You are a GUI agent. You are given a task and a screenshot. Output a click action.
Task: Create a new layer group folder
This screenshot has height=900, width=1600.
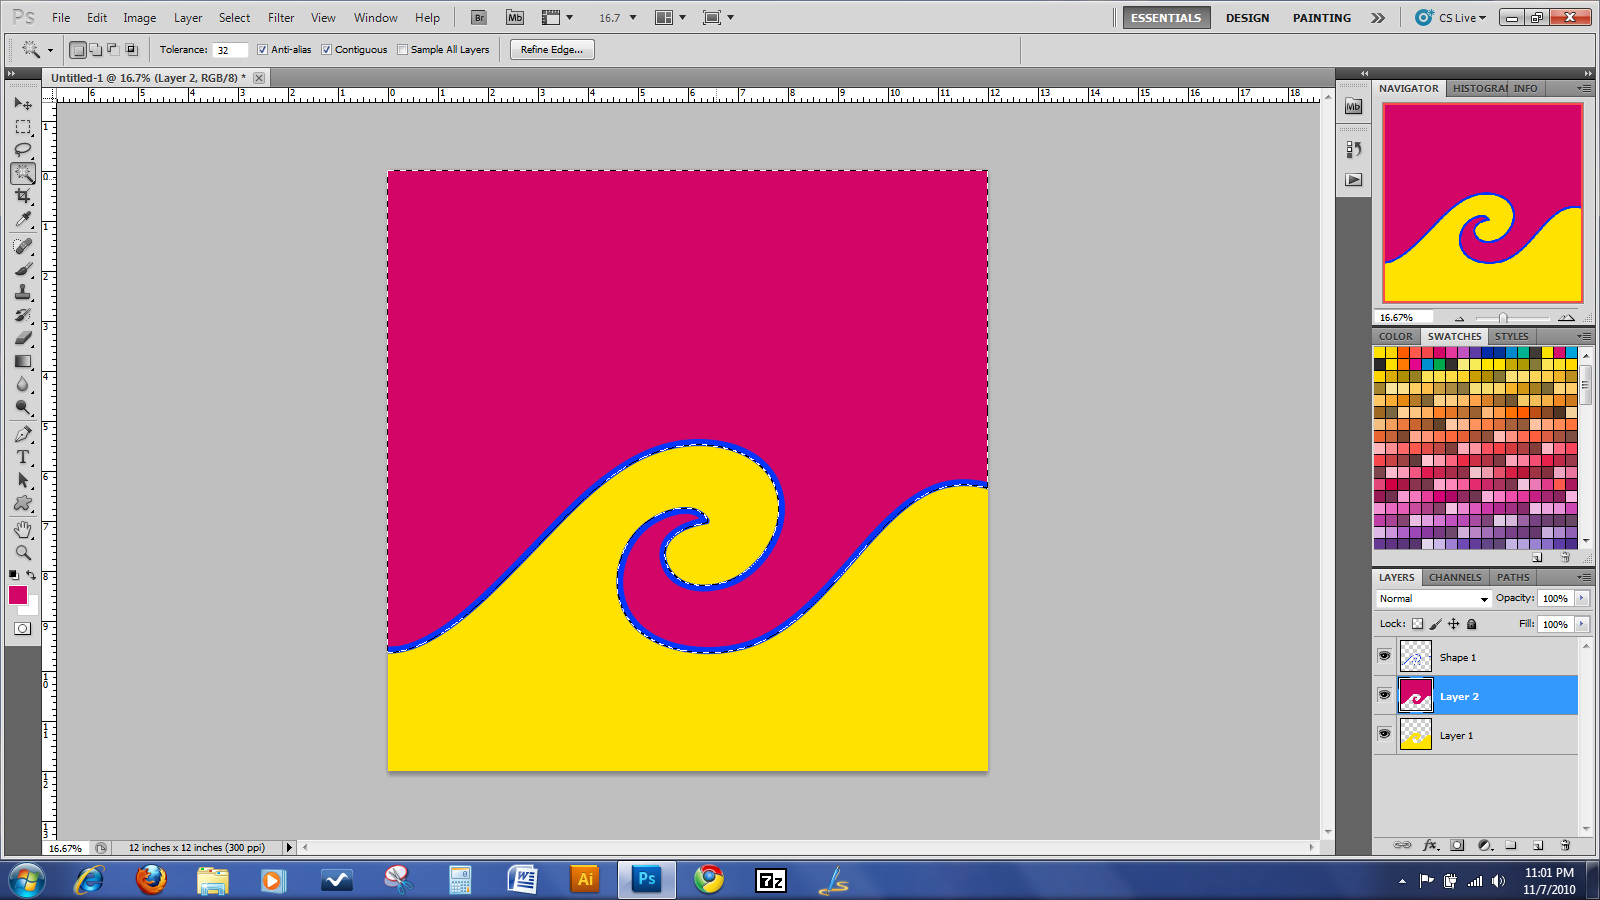pos(1511,845)
